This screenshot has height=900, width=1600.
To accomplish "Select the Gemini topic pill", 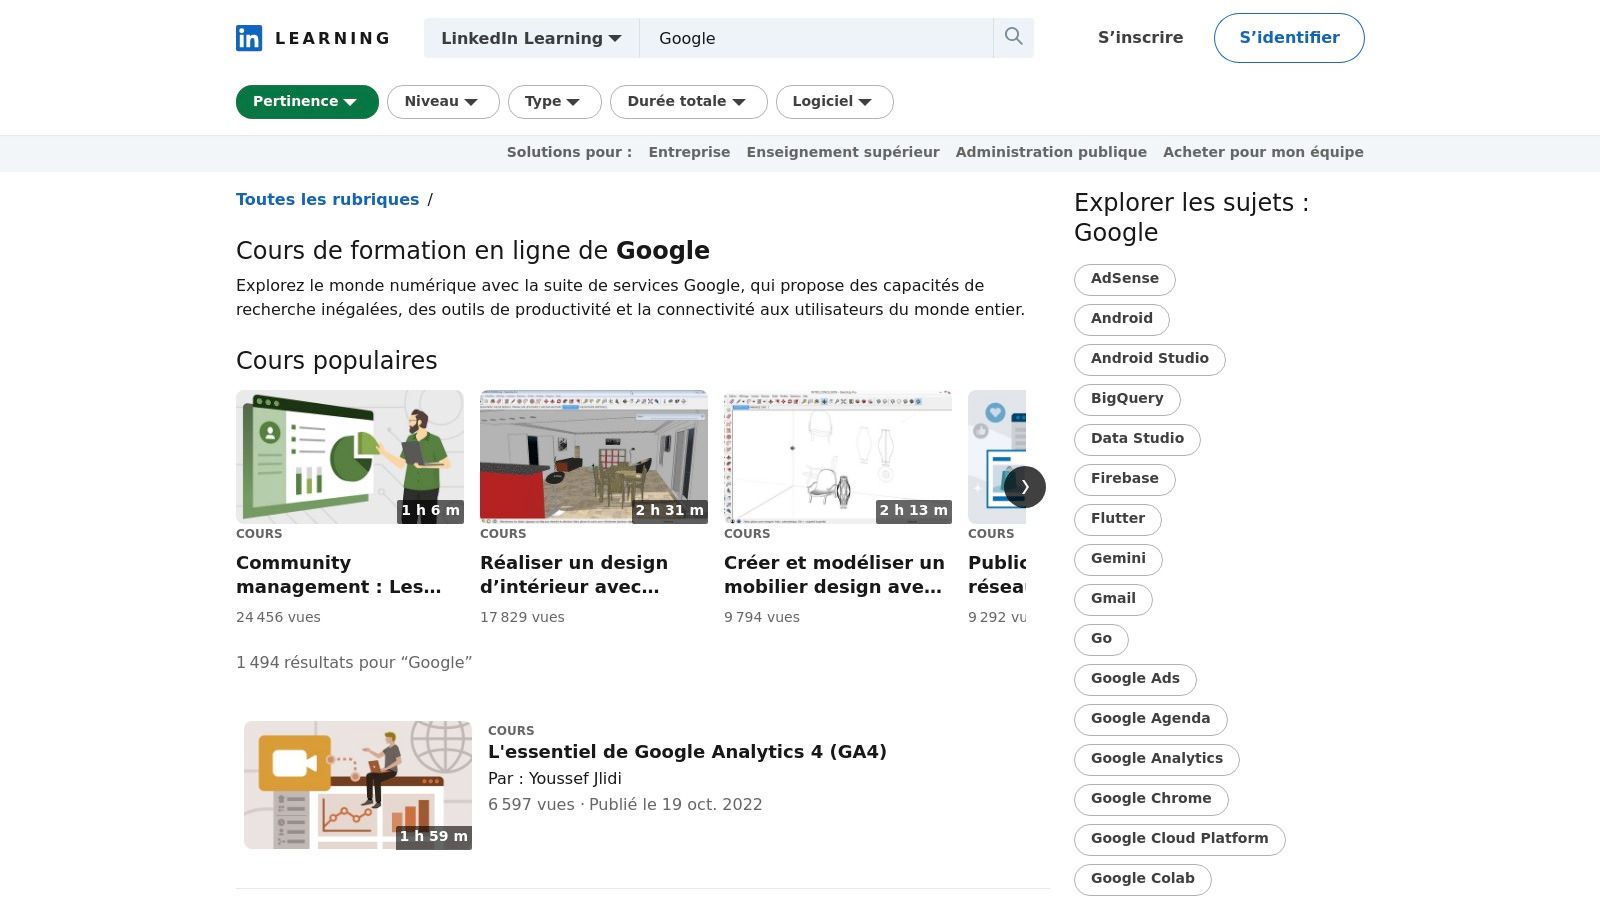I will coord(1118,559).
